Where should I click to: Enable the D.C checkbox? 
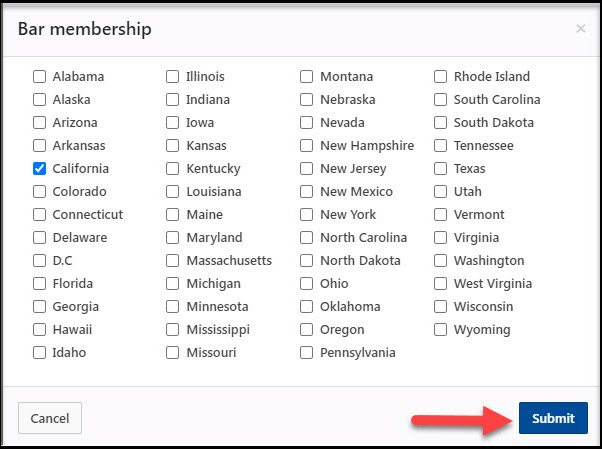click(40, 261)
